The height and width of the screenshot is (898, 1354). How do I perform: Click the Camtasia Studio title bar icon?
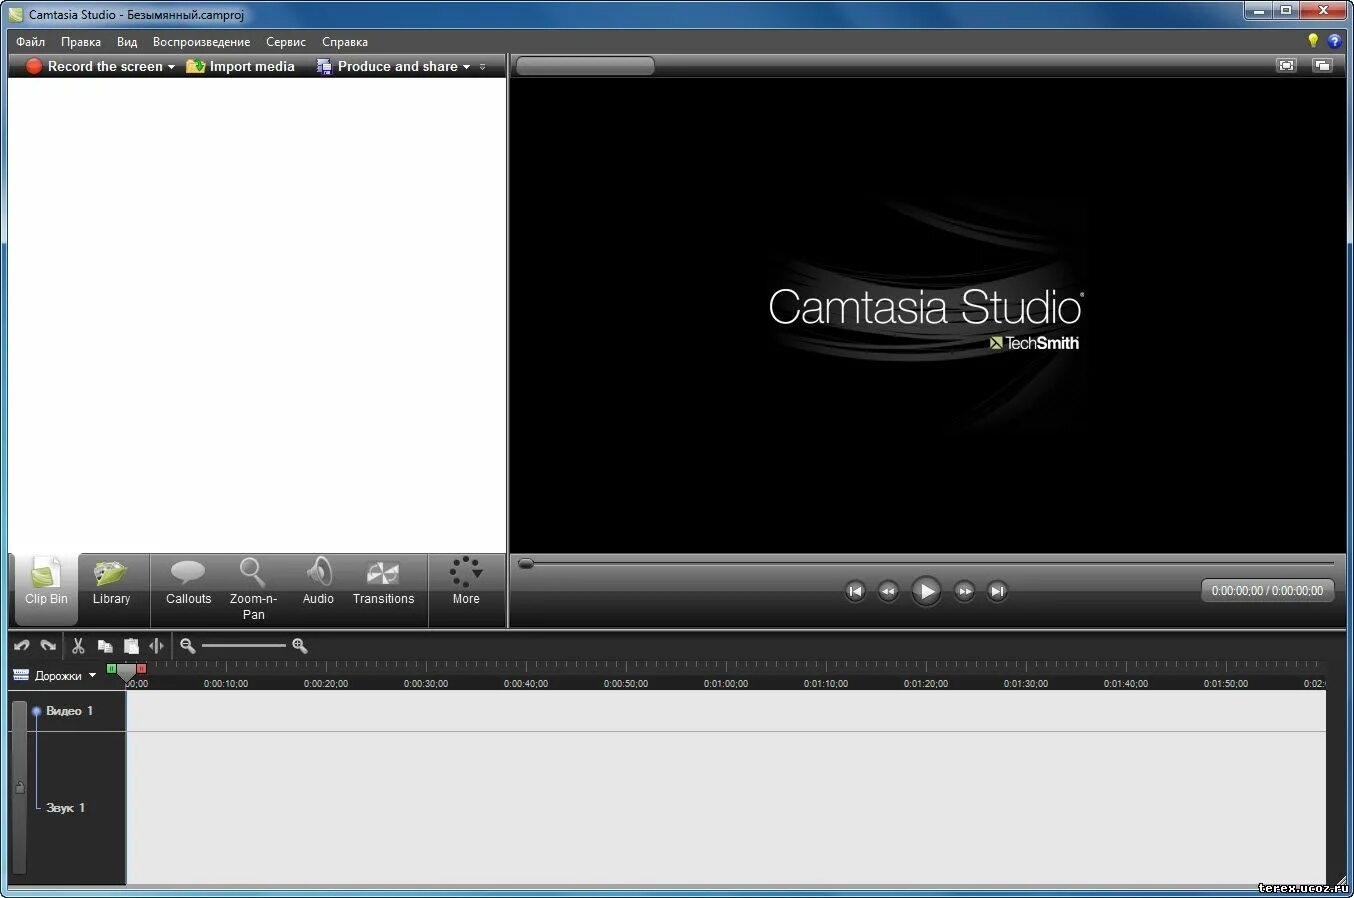pos(16,15)
